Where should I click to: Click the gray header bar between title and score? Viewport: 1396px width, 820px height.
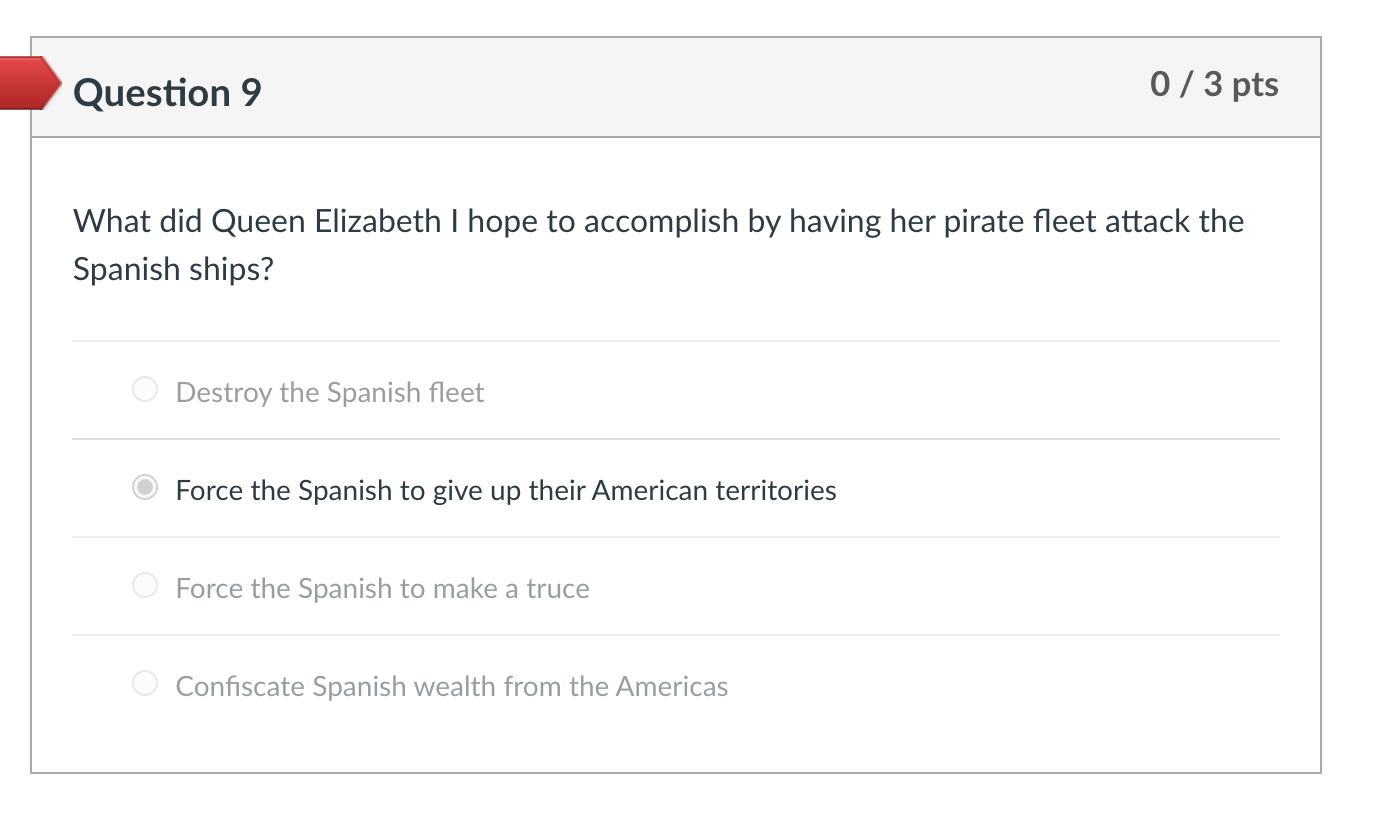point(700,88)
